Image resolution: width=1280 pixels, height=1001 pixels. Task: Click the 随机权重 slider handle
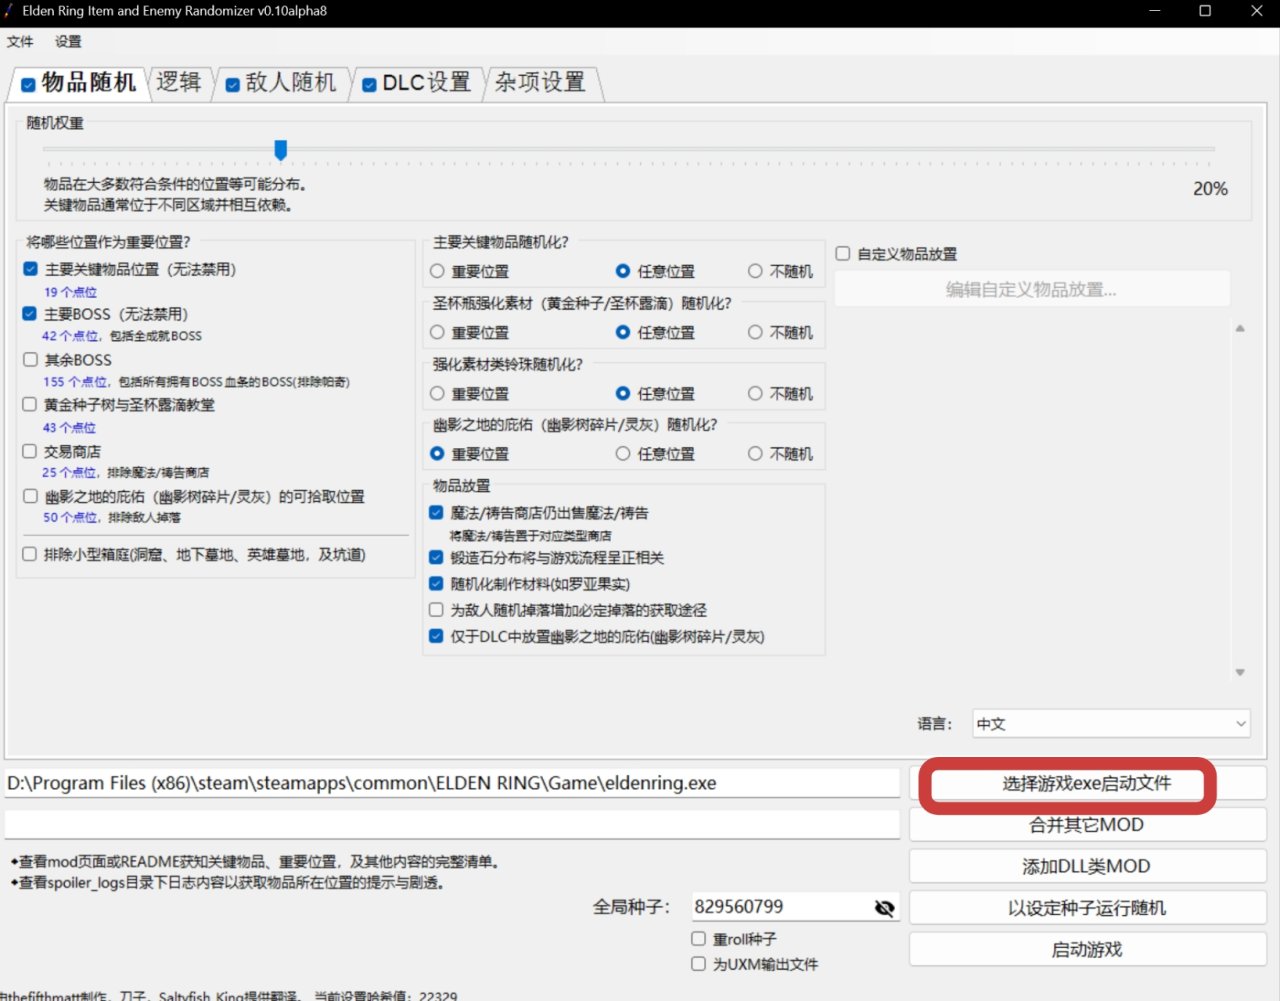[x=281, y=150]
